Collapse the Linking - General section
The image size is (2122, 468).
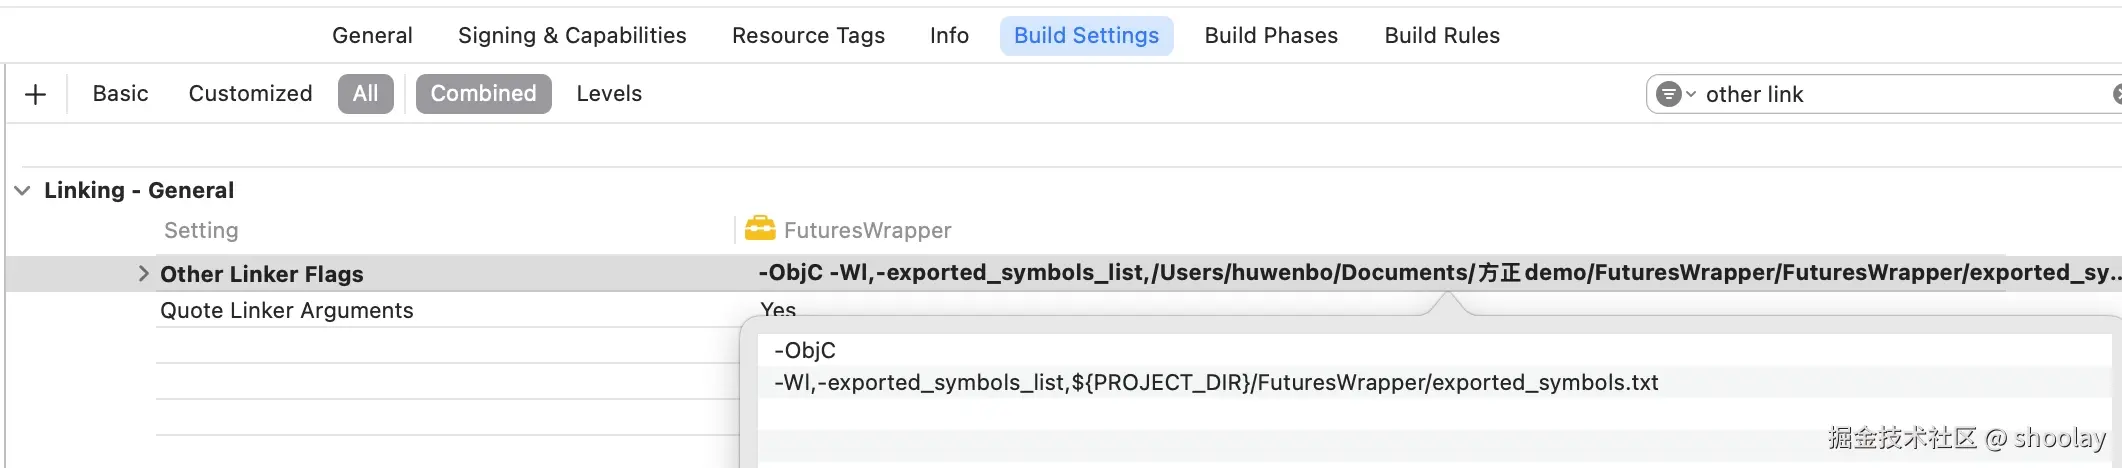tap(22, 190)
